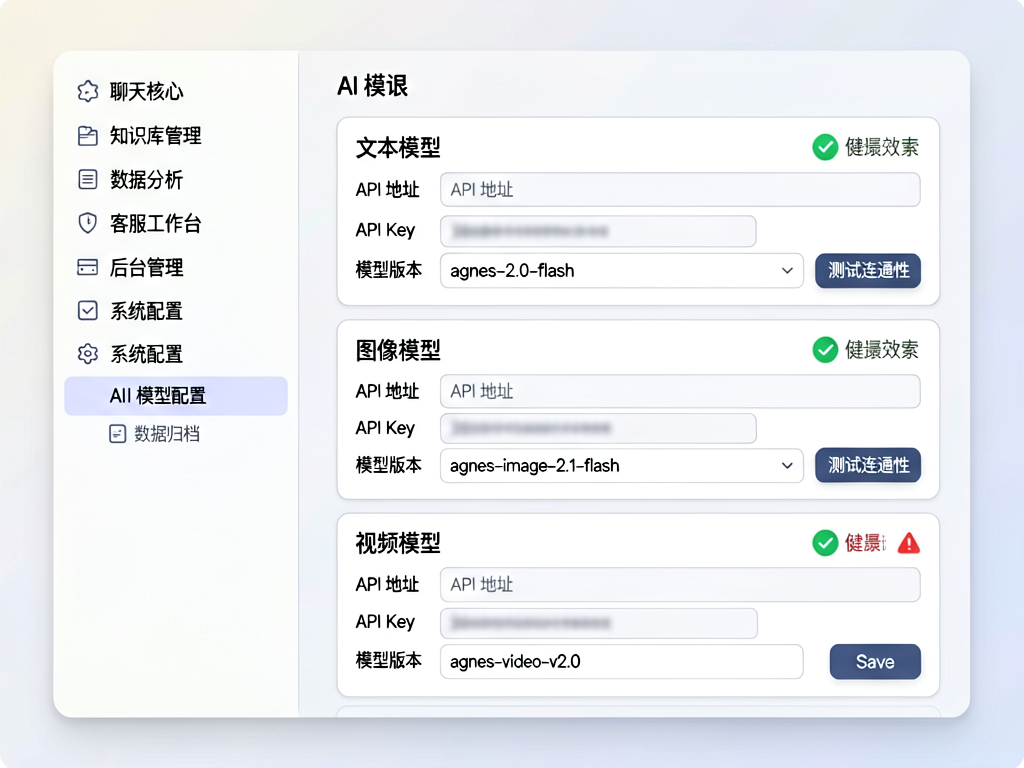Open the 数据归档 submenu item
Screen dimensions: 1024x768
[167, 434]
